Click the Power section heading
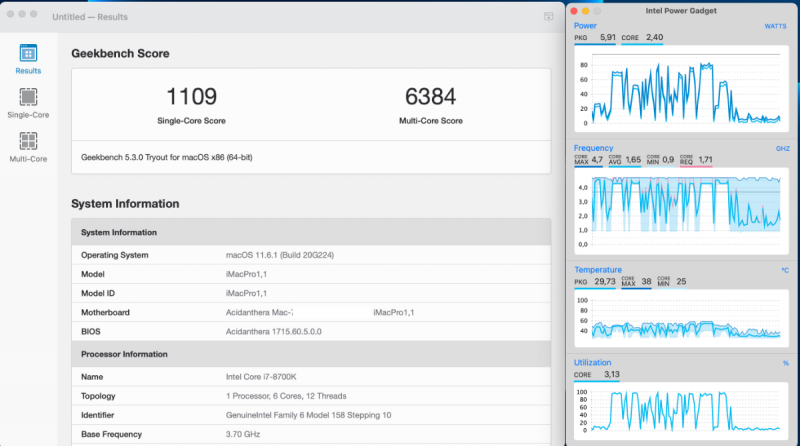Screen dimensions: 800x446 pyautogui.click(x=585, y=26)
